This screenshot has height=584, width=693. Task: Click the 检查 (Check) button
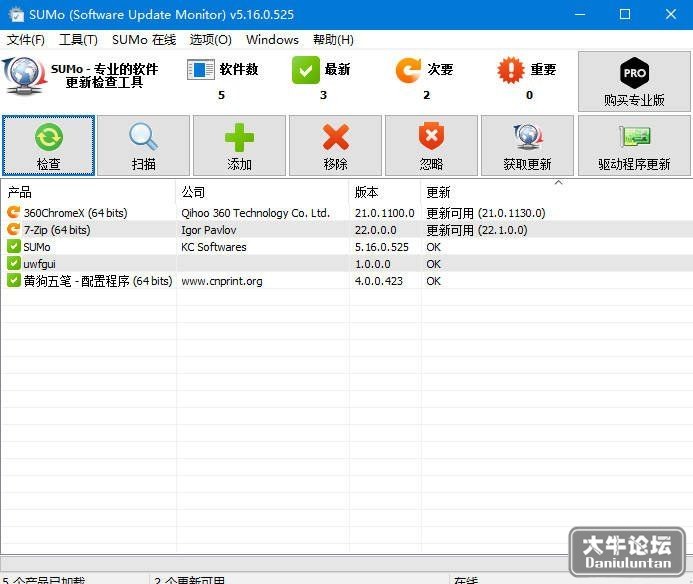coord(48,145)
